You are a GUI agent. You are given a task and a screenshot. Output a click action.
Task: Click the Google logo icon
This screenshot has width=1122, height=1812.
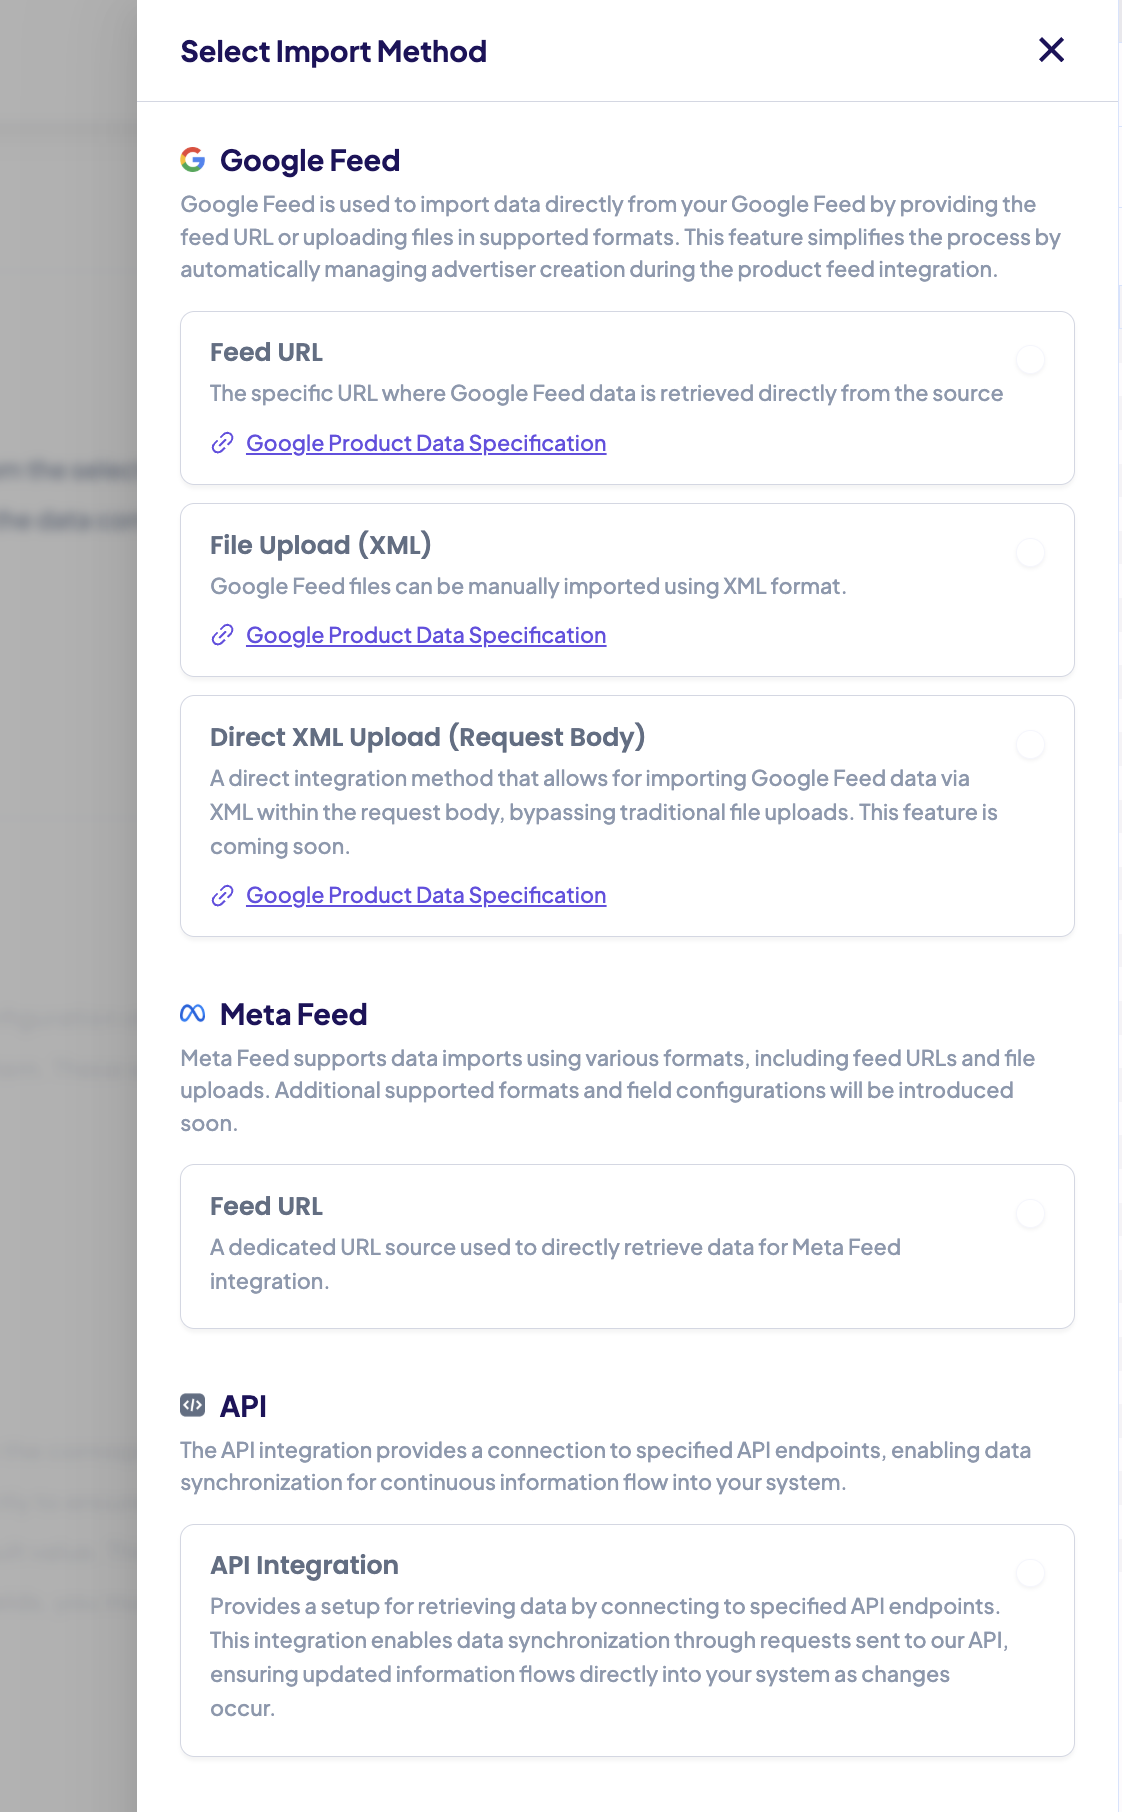point(193,160)
